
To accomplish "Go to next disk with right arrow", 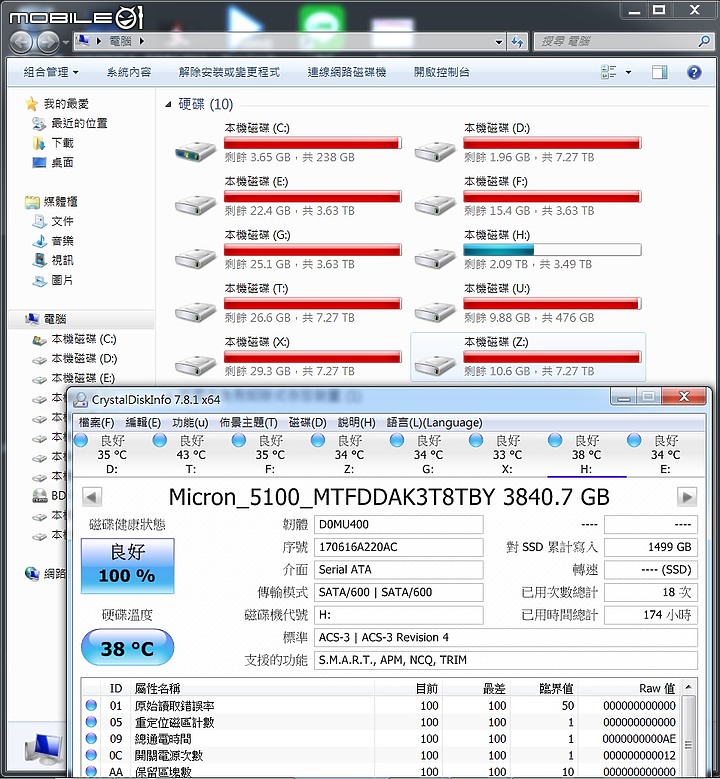I will (x=687, y=497).
